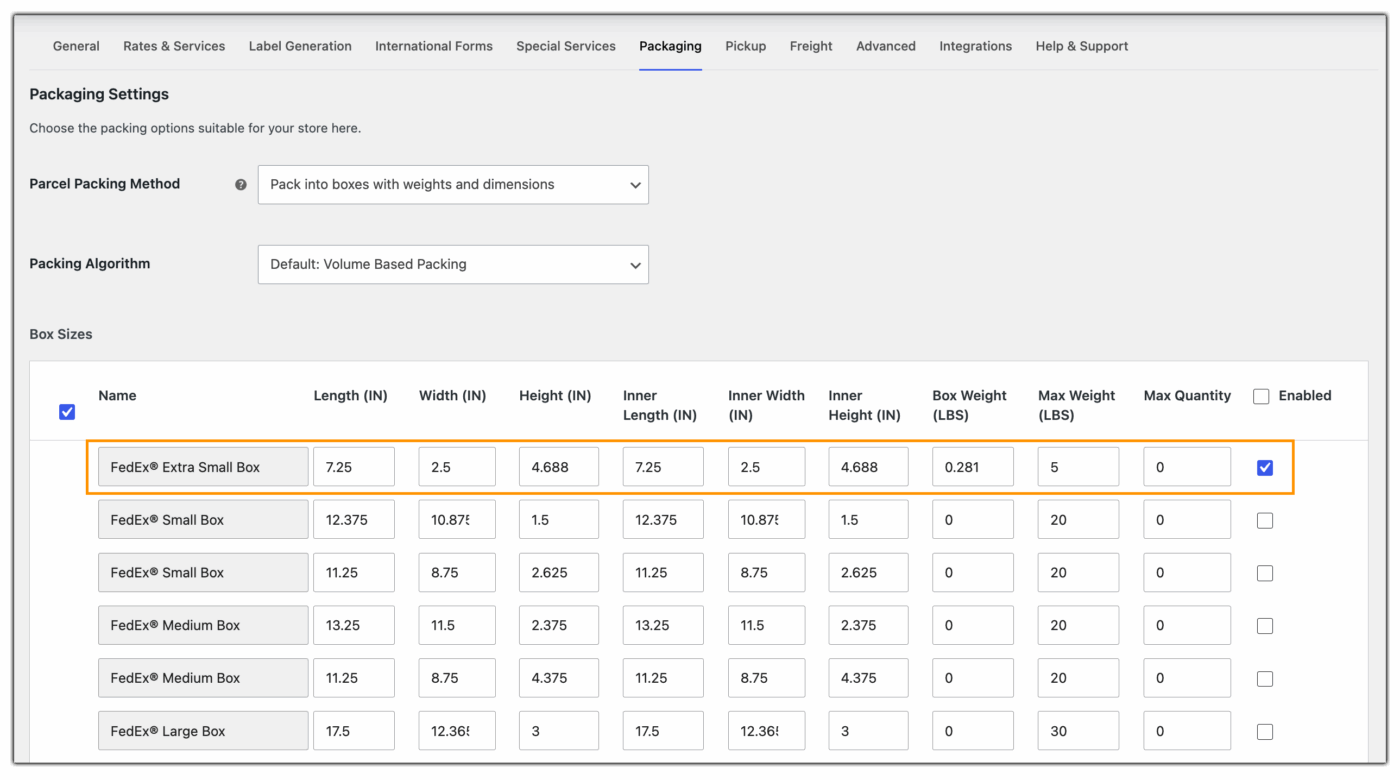Edit the Extra Small Box Width field

[x=457, y=467]
